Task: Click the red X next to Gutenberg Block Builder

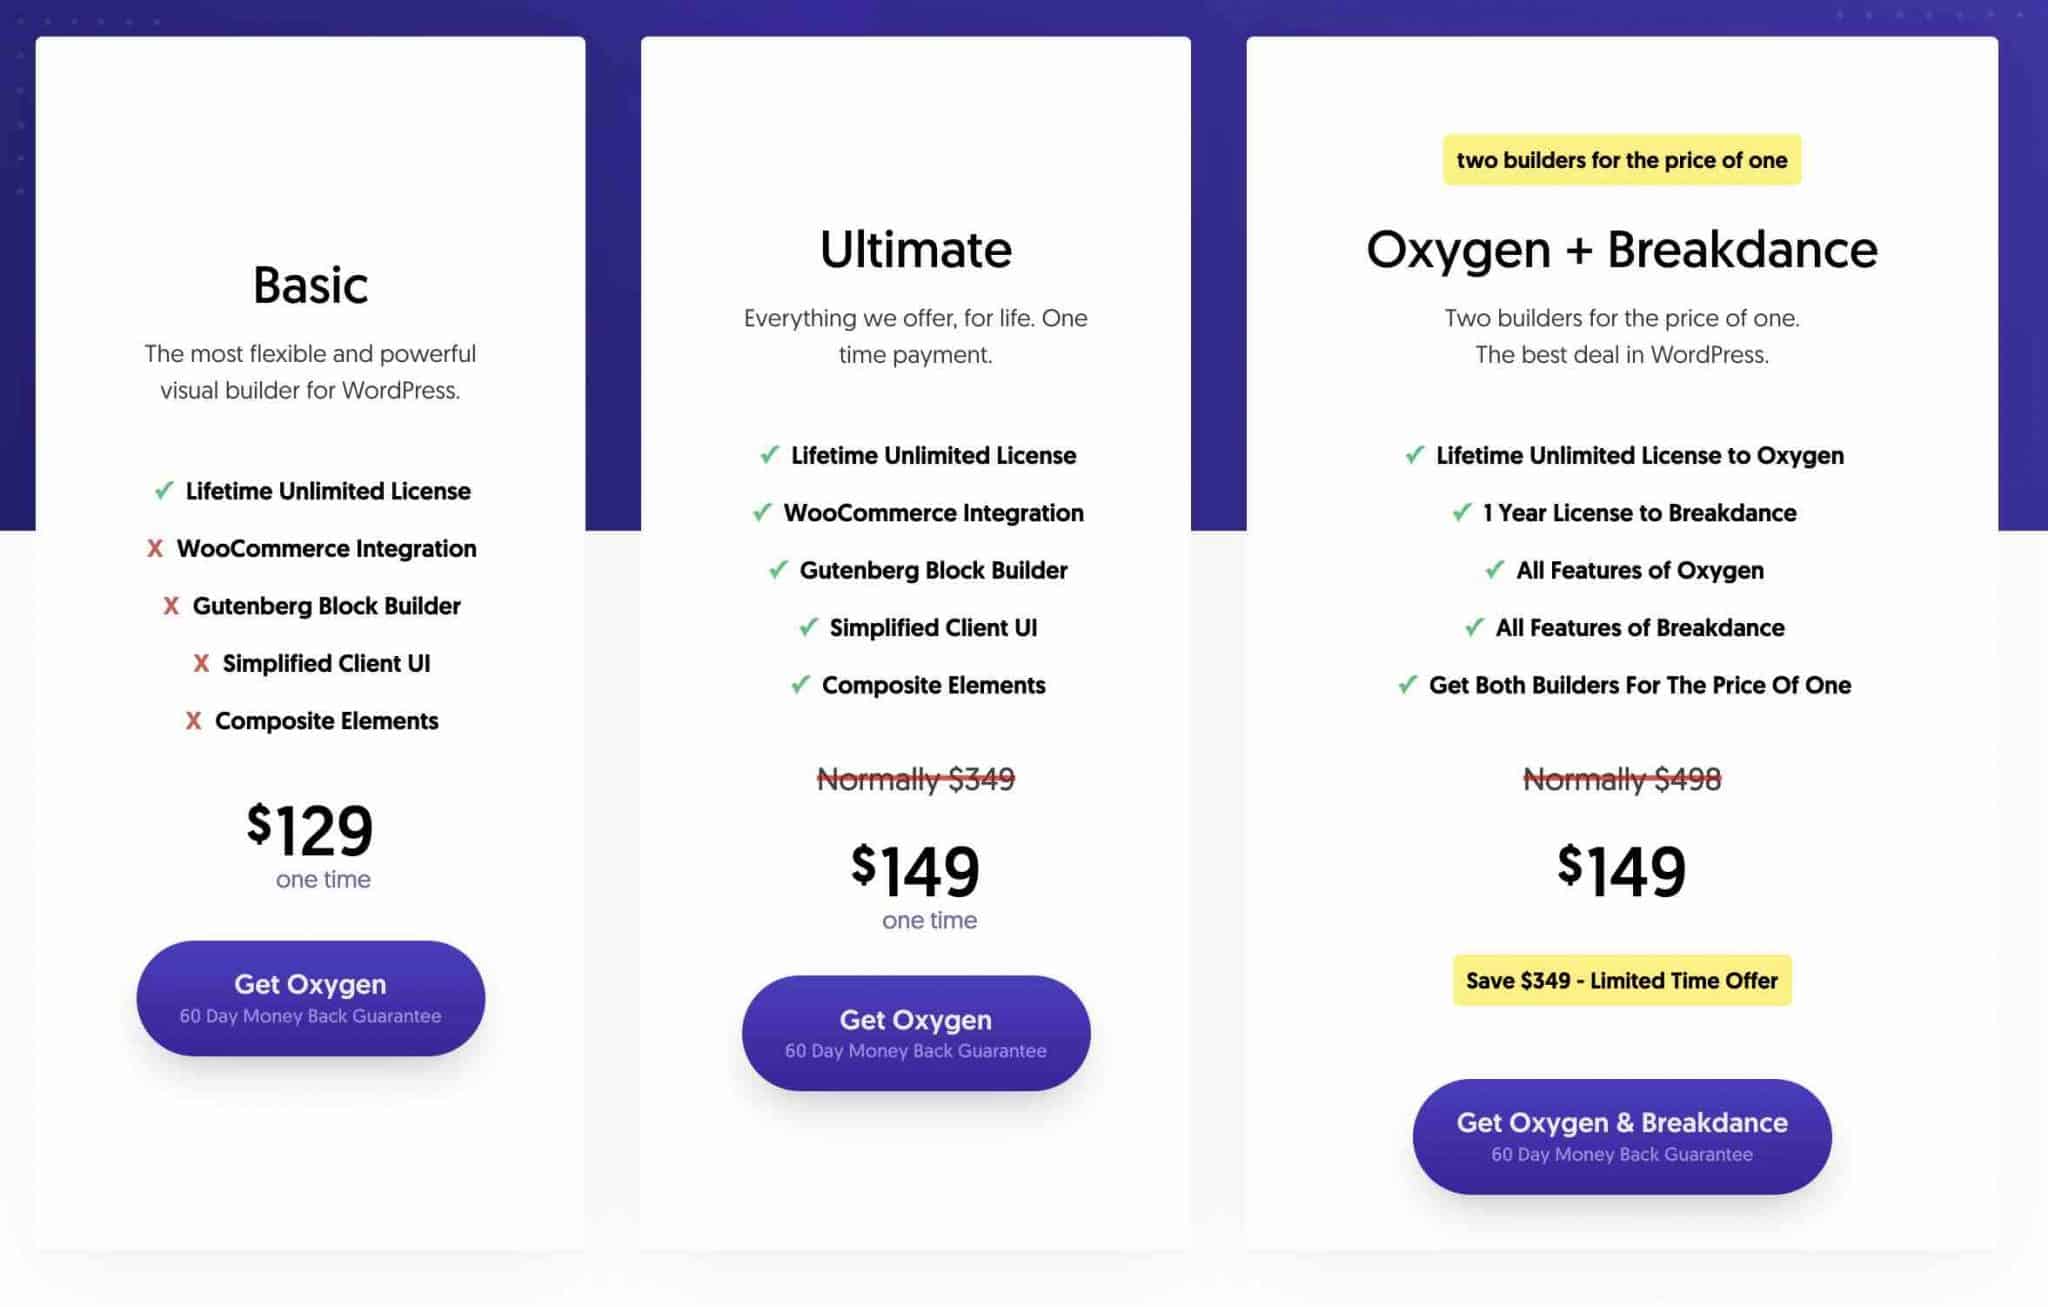Action: 170,606
